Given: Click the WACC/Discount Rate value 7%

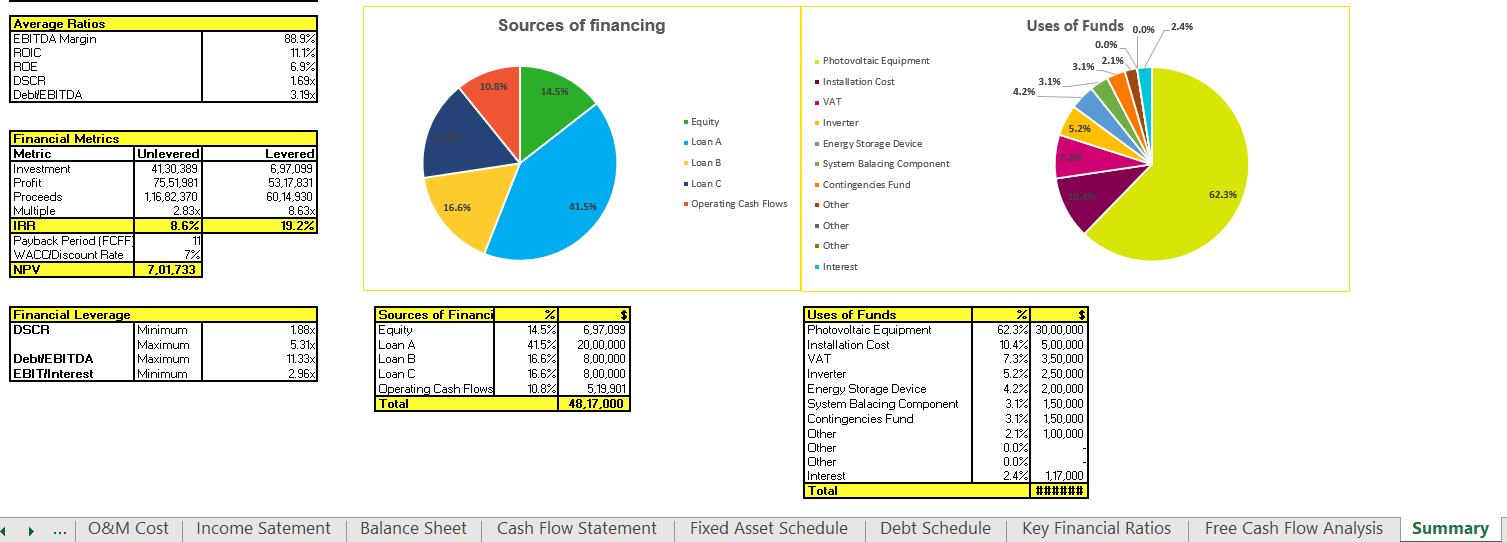Looking at the screenshot, I should point(168,255).
